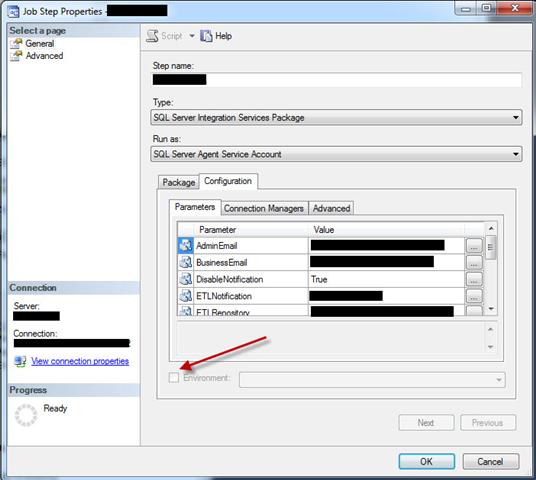Select the AdminEmail parameter name
The width and height of the screenshot is (536, 480).
217,245
